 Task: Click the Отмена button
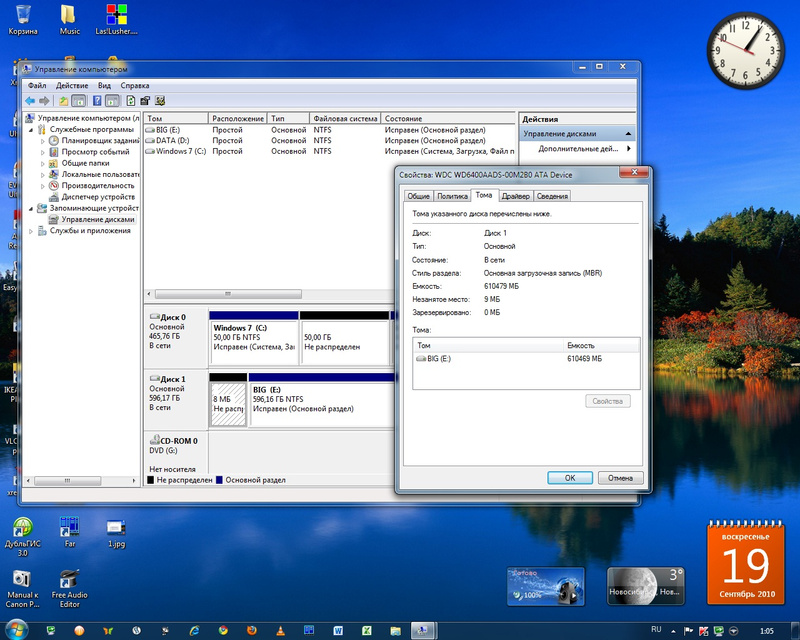click(x=619, y=478)
